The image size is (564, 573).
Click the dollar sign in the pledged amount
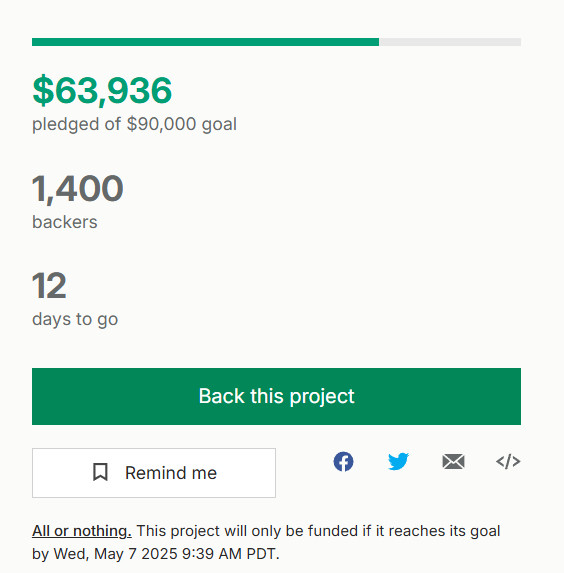(43, 90)
